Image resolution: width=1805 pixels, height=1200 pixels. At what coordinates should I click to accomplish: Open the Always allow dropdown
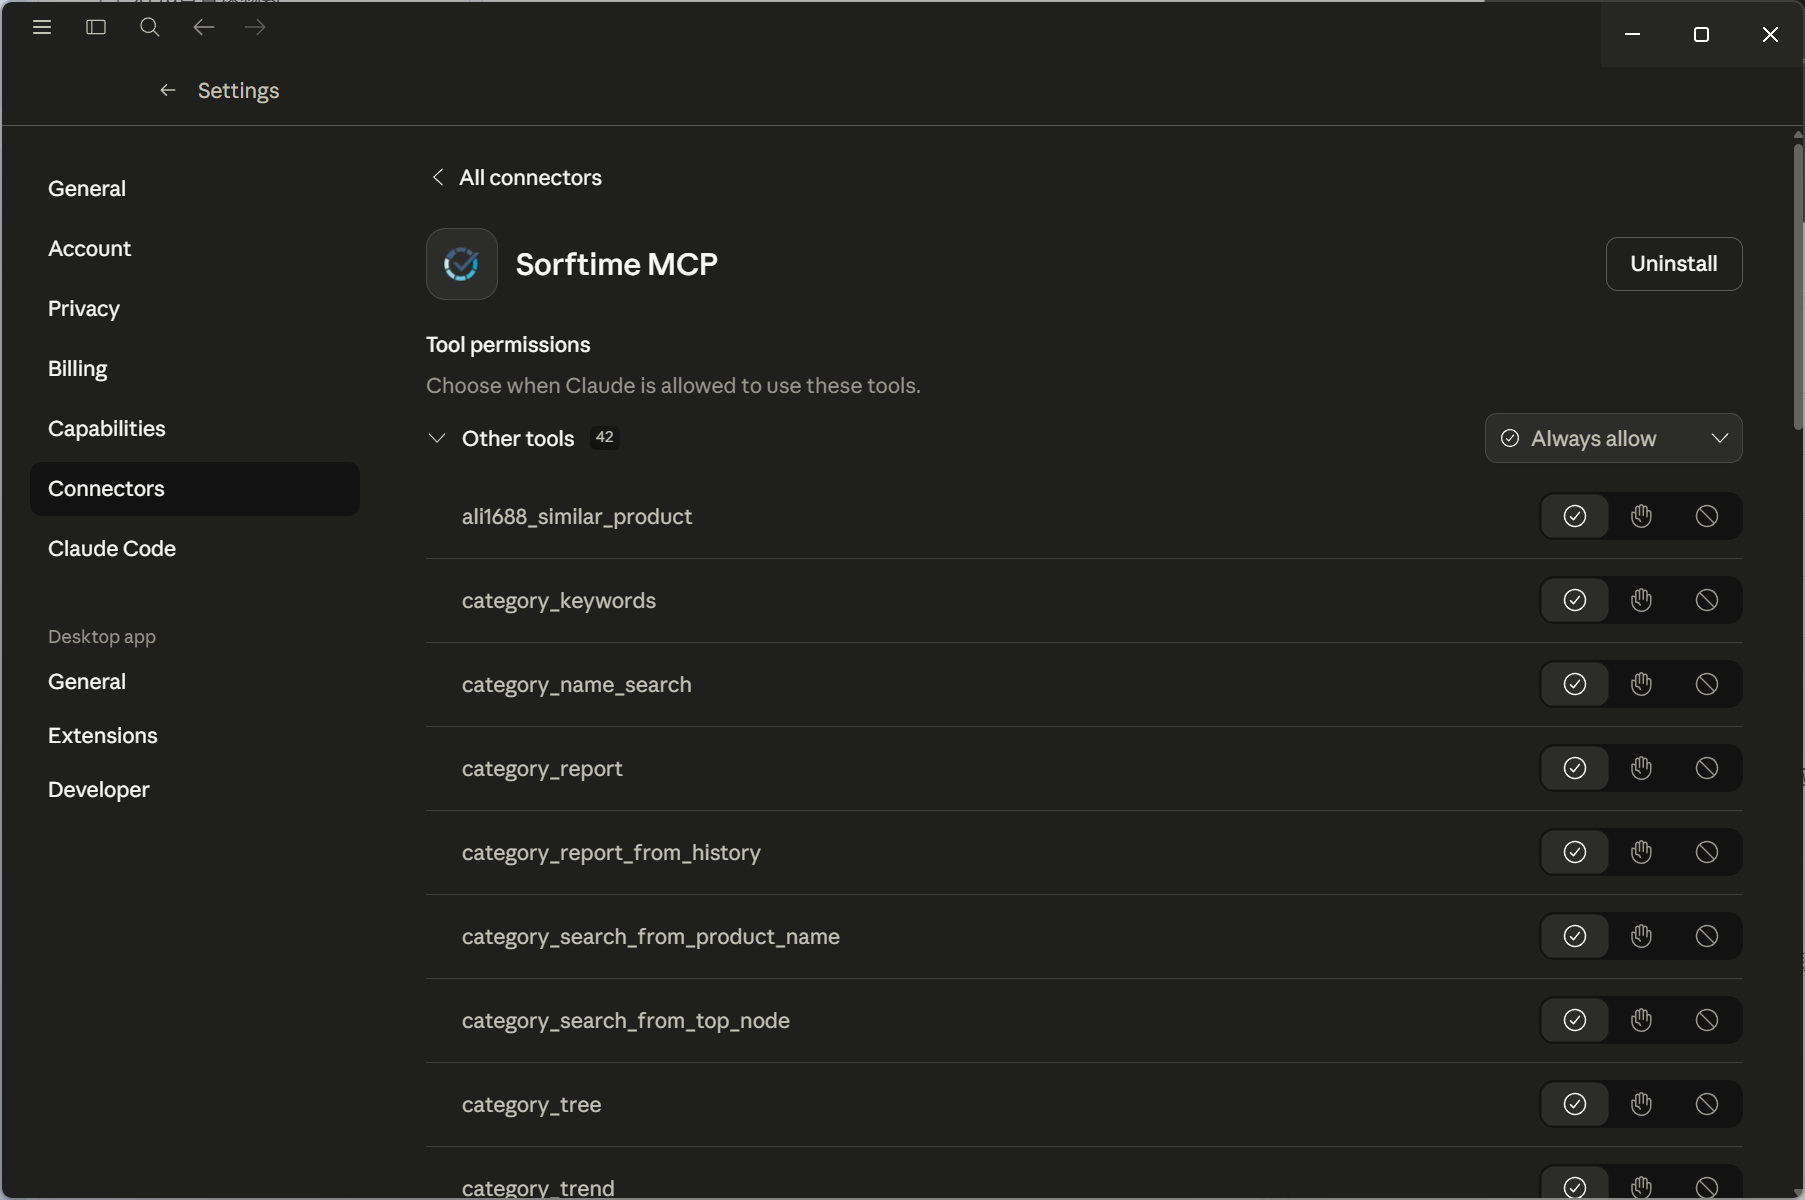[x=1613, y=438]
